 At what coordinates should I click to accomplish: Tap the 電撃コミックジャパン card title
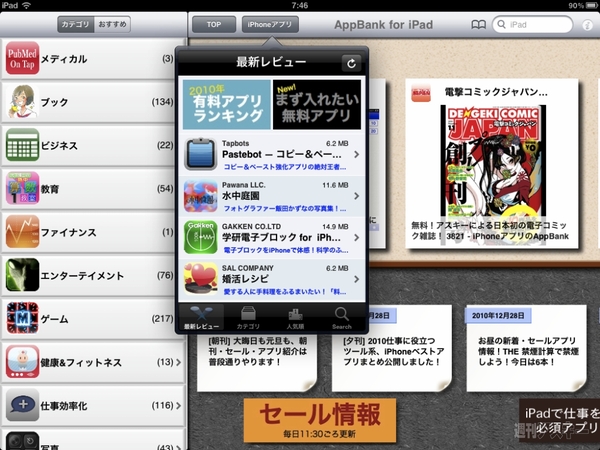coord(496,92)
